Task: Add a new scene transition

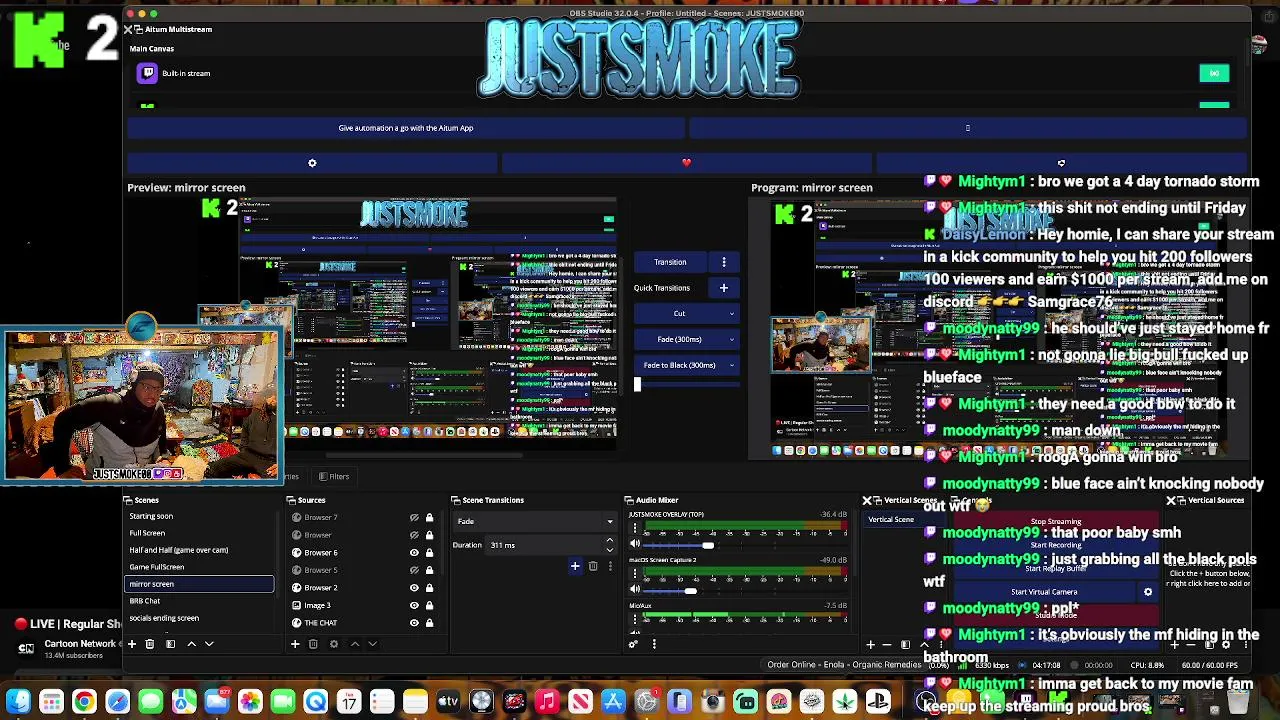Action: [x=575, y=566]
